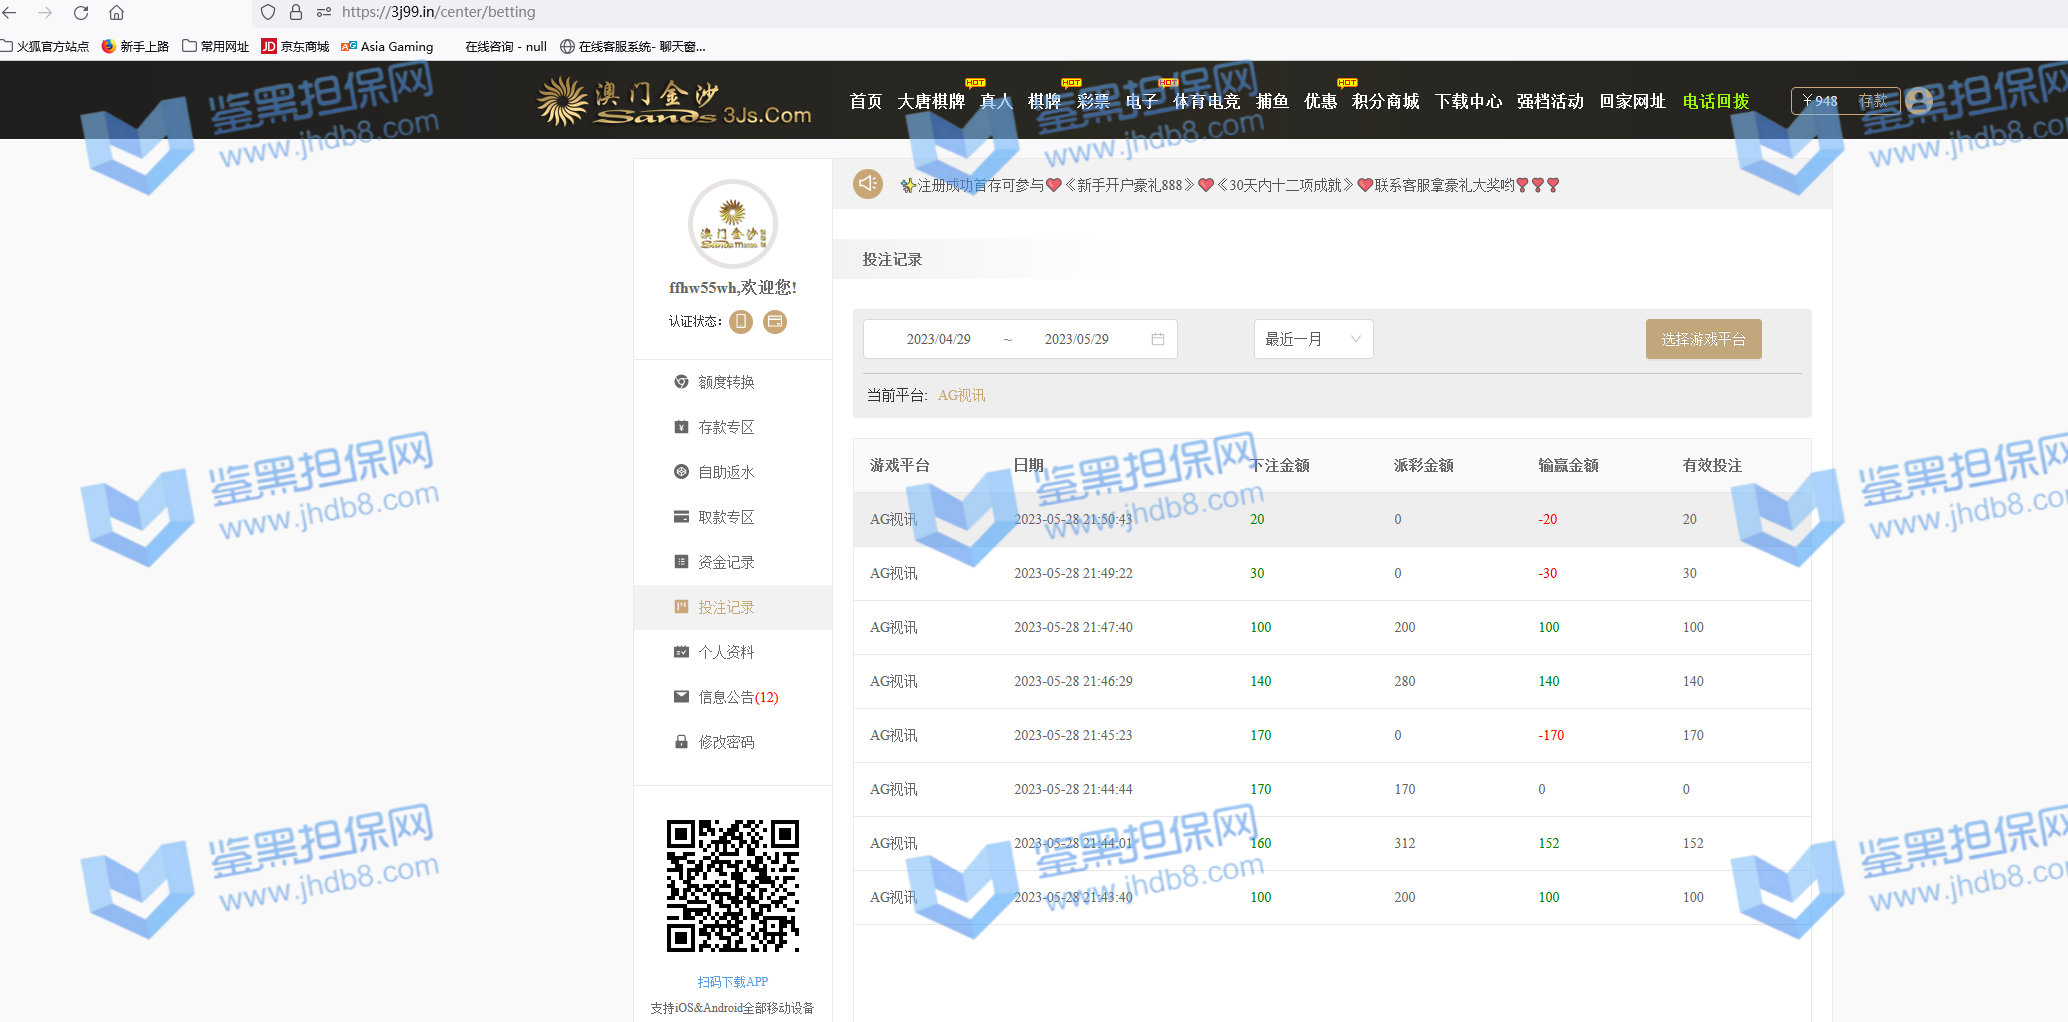The image size is (2068, 1022).
Task: Click the phone verification status icon
Action: click(741, 321)
